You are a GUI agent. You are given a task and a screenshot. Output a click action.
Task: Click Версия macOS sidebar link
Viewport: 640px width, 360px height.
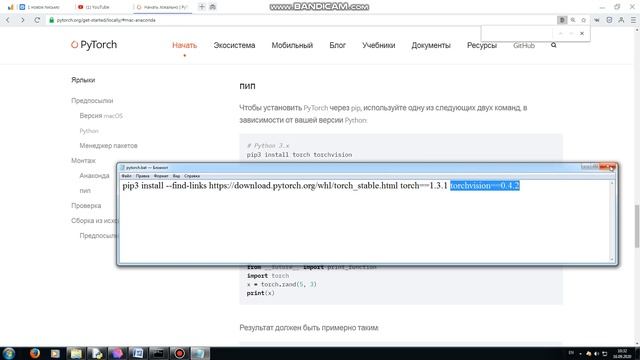pyautogui.click(x=101, y=116)
